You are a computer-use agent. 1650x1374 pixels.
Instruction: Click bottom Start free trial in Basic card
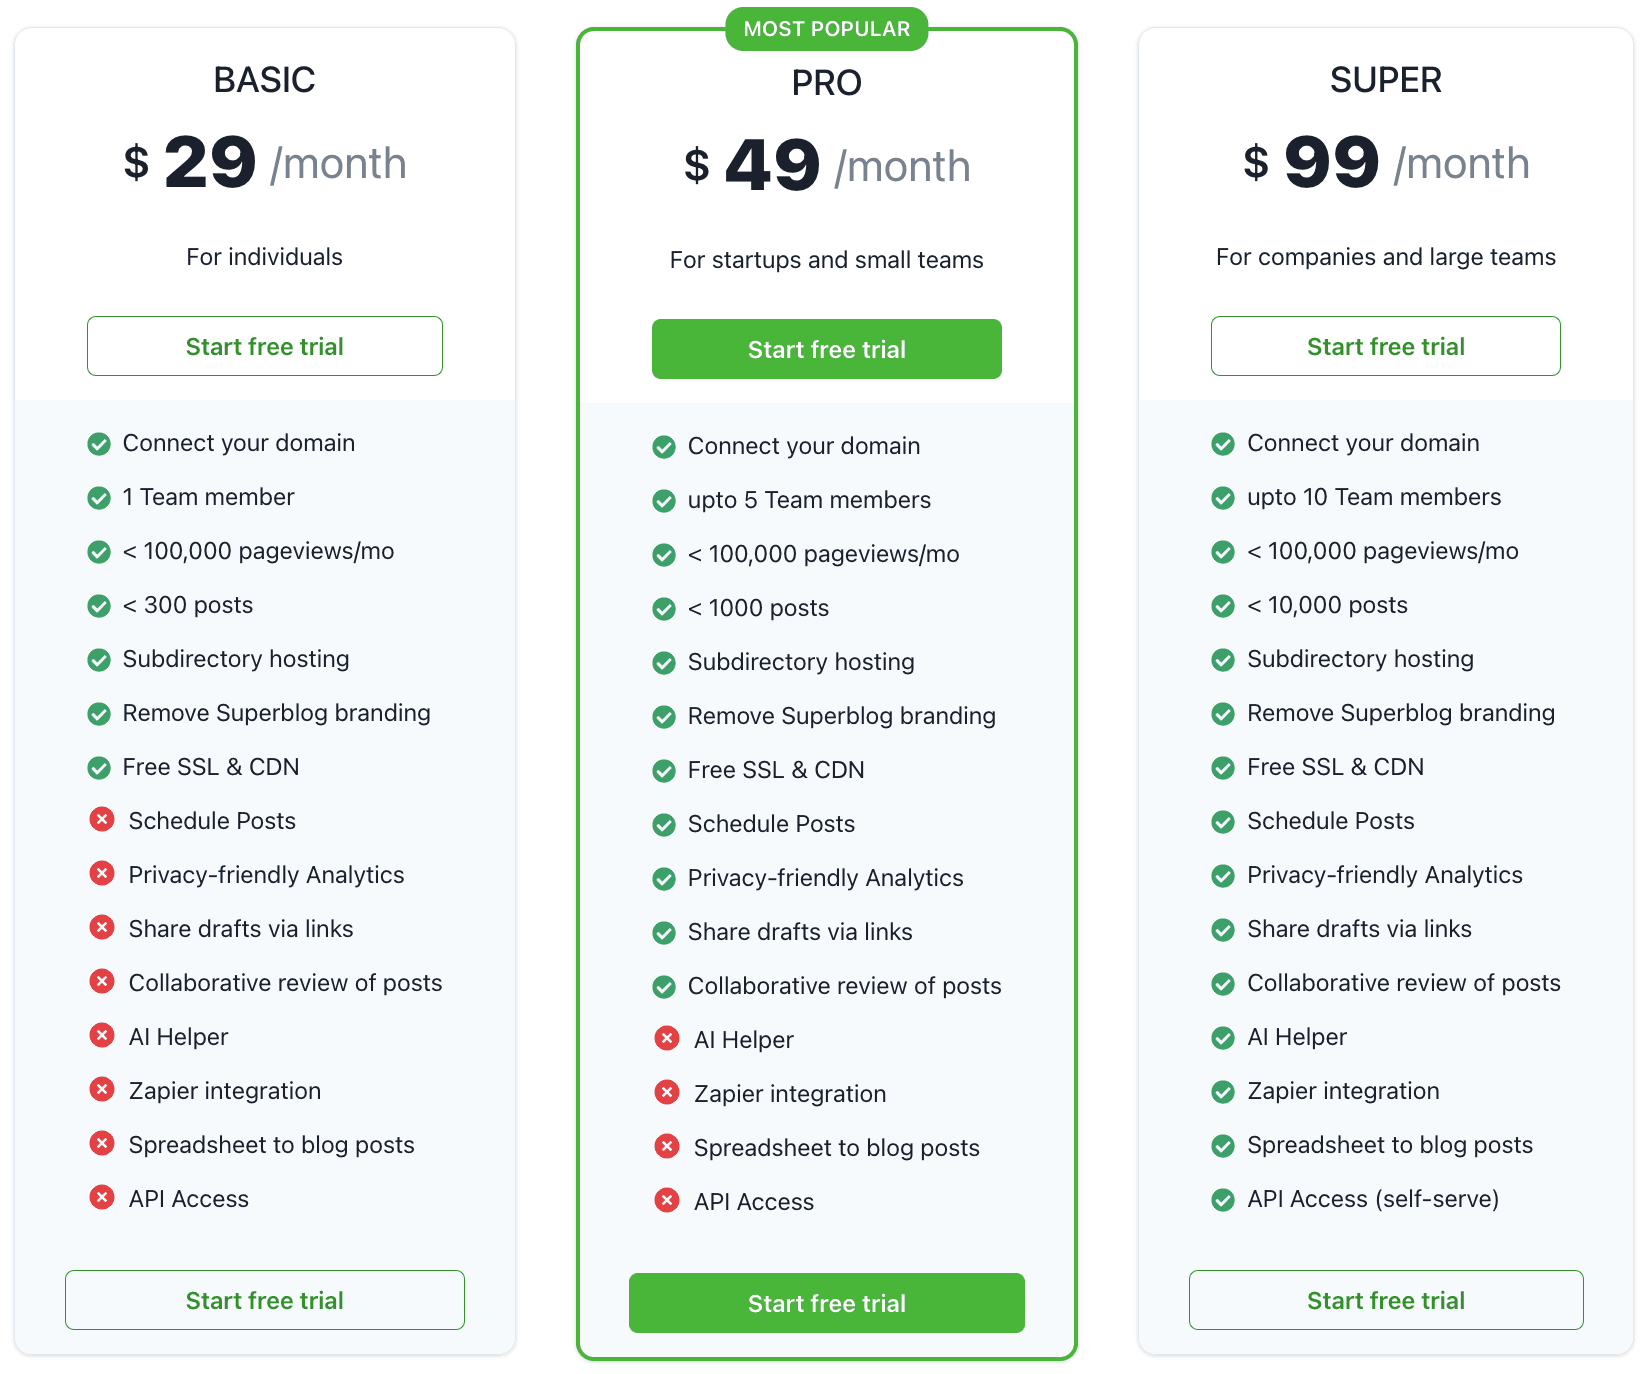[265, 1300]
